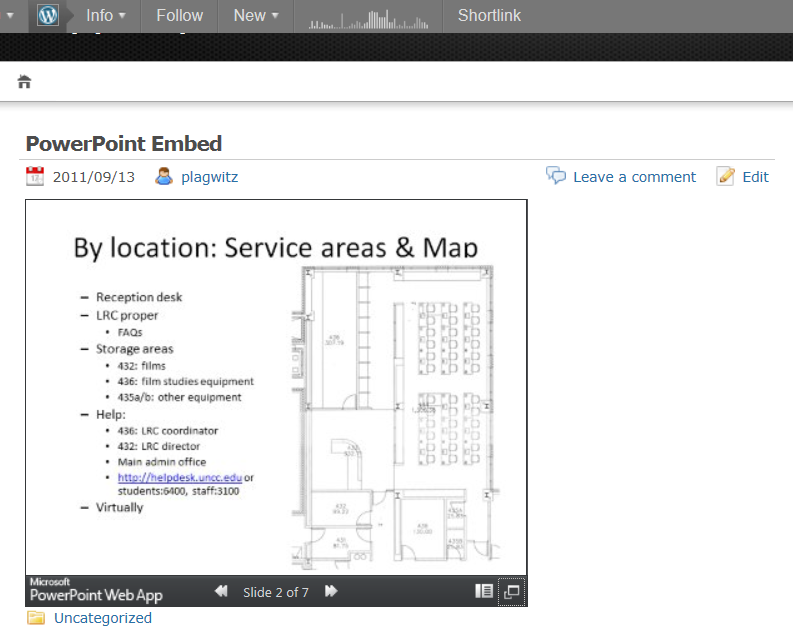Screen dimensions: 793x635
Task: Open presentation in full-screen pop-out window
Action: coord(511,592)
